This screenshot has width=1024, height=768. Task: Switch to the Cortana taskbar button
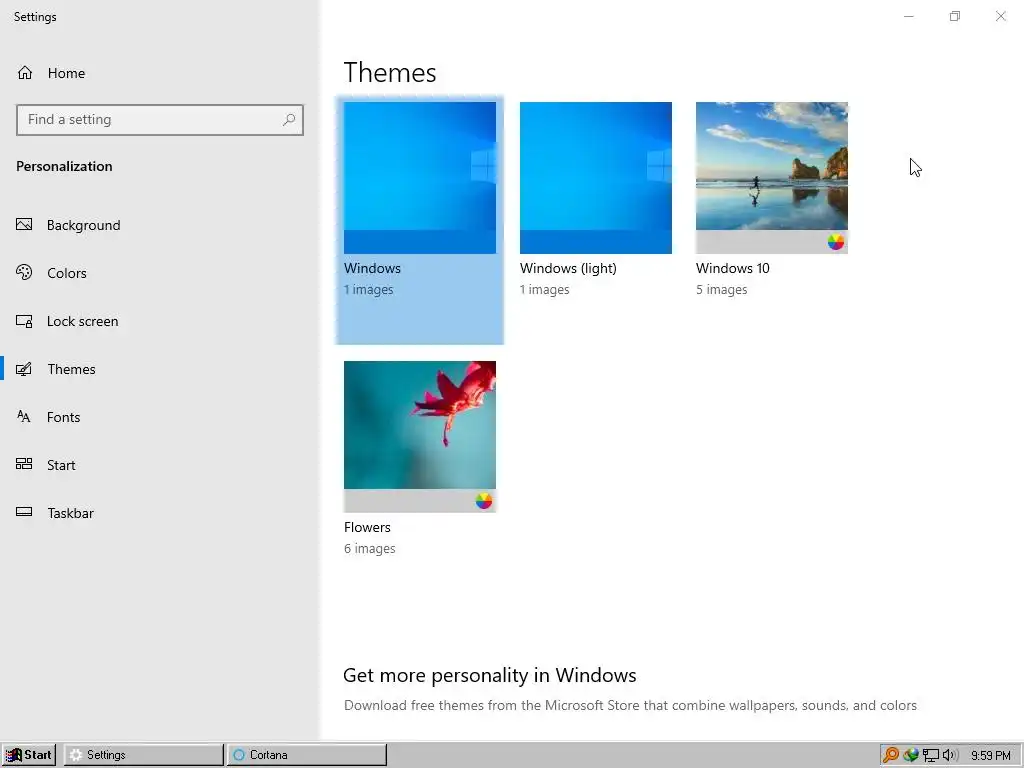click(x=307, y=755)
